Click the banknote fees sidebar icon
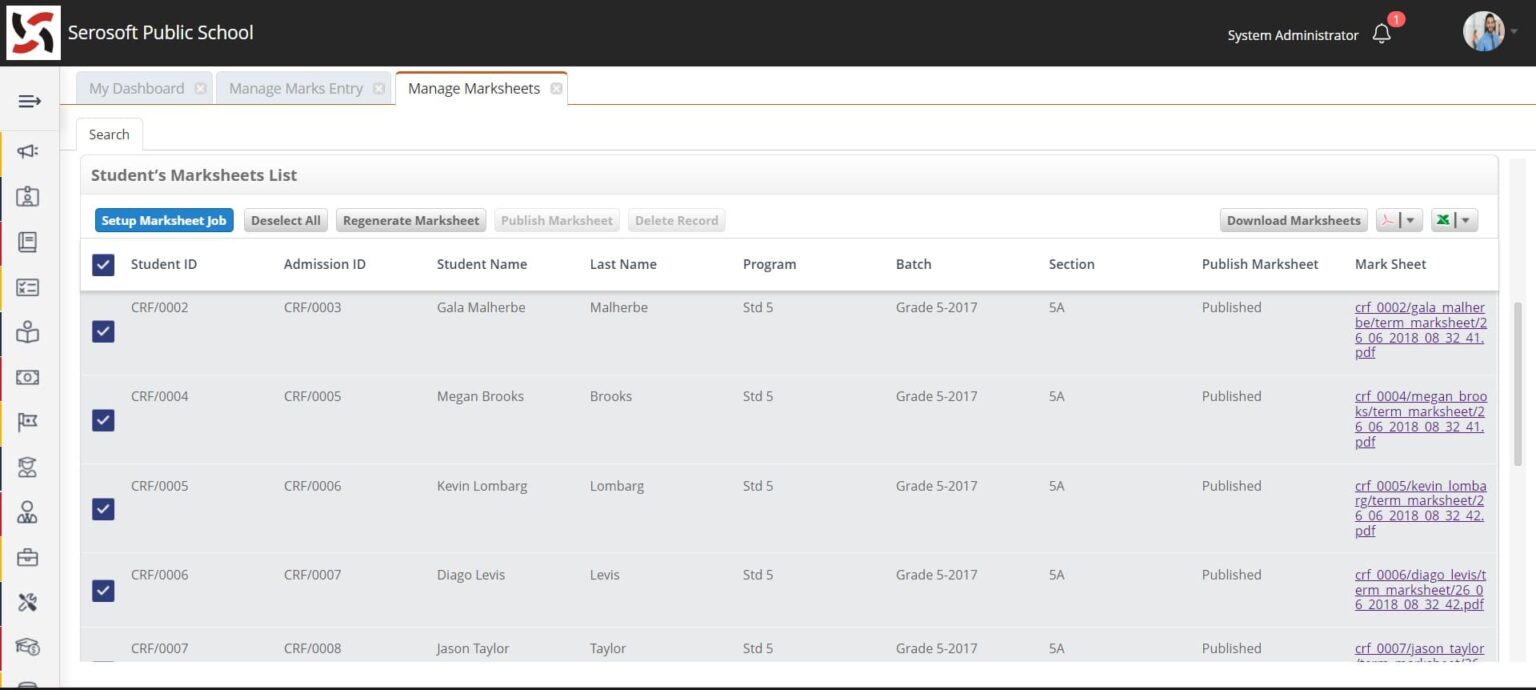The width and height of the screenshot is (1536, 690). click(28, 377)
